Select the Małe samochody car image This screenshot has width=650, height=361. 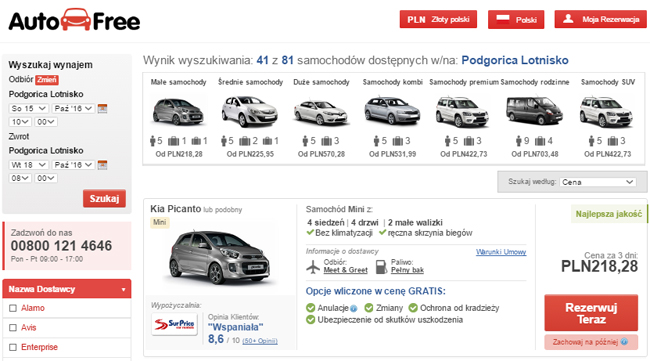178,111
